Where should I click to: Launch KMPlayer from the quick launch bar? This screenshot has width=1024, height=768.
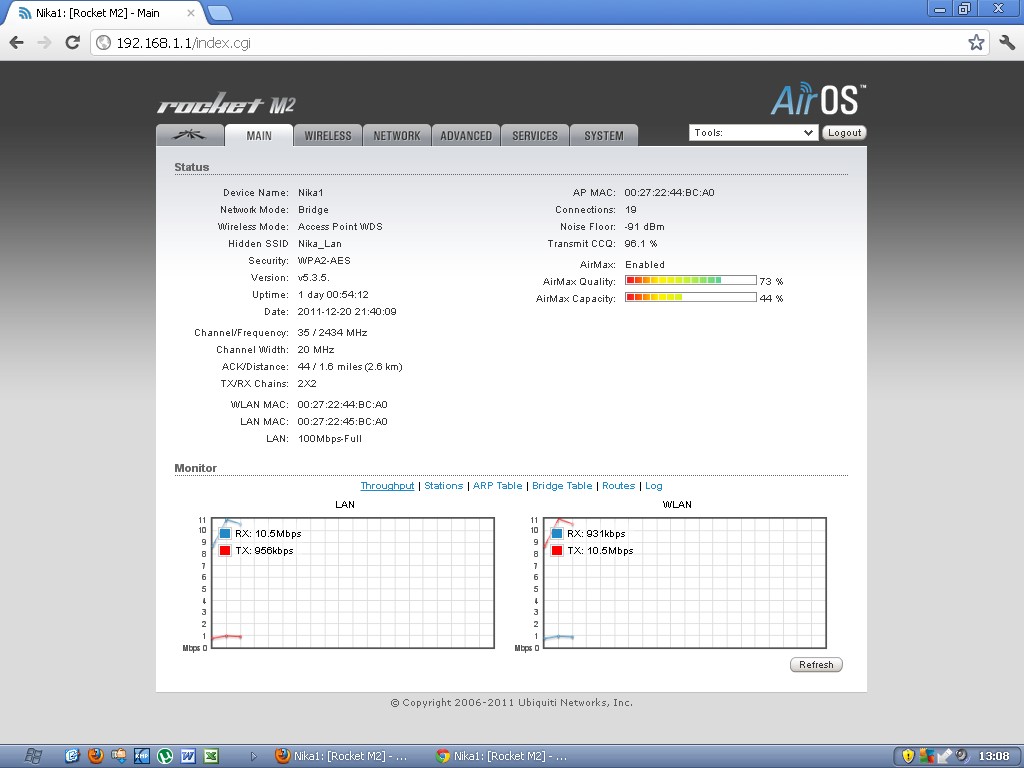pos(142,756)
